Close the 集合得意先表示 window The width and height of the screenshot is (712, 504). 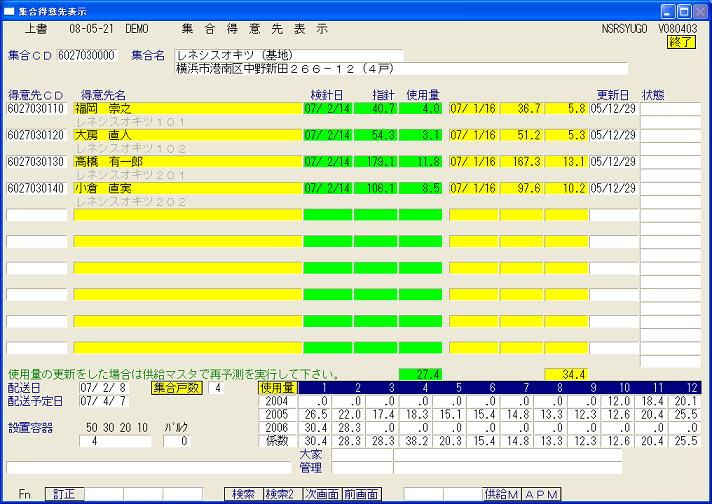[x=700, y=11]
